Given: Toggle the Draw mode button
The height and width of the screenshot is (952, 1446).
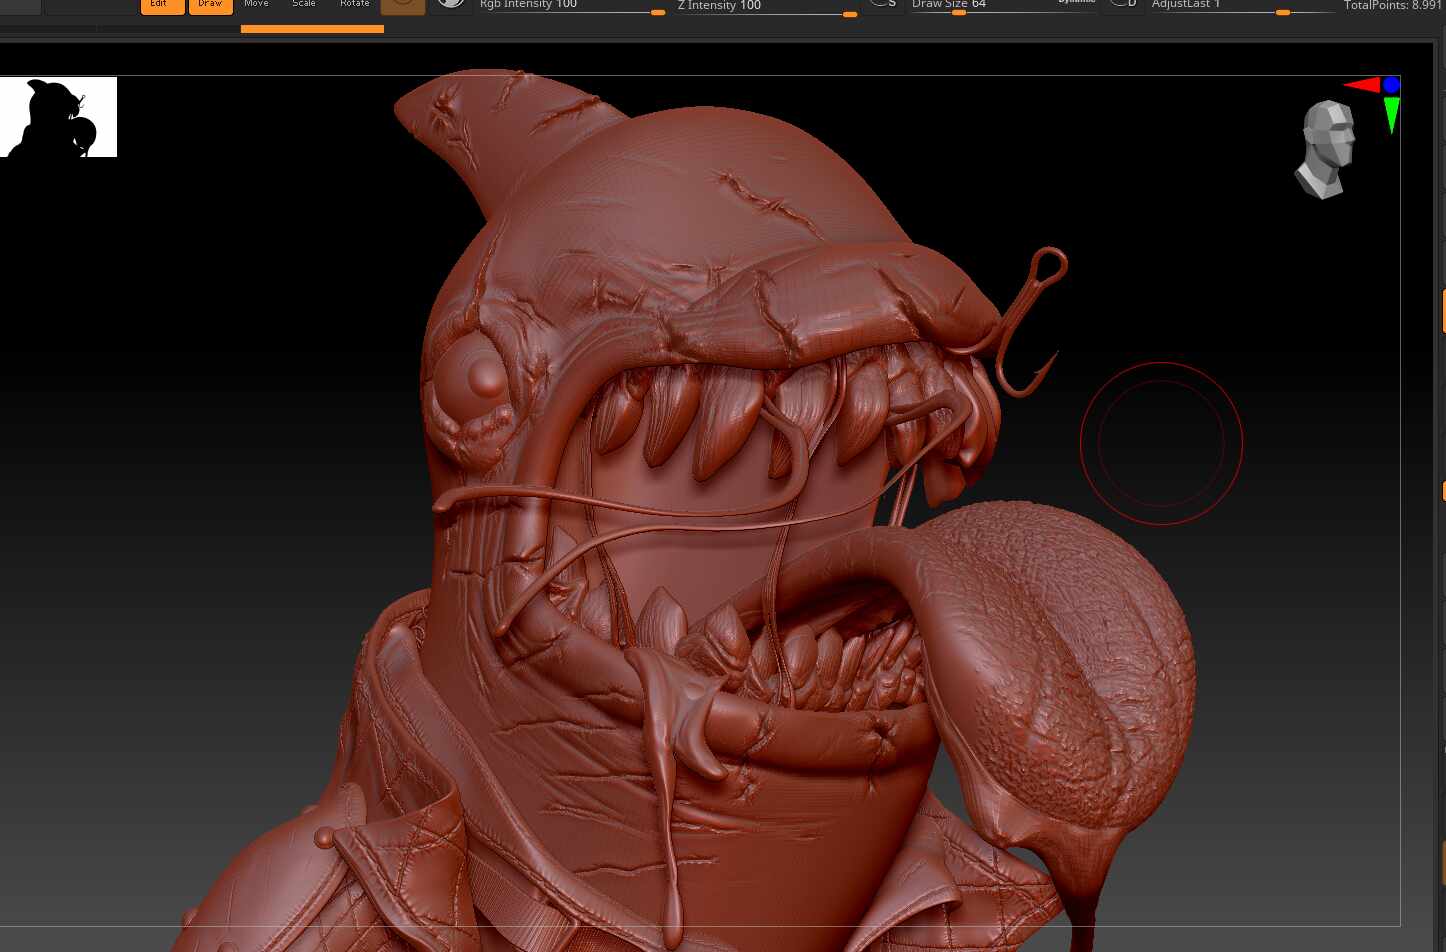Looking at the screenshot, I should pyautogui.click(x=210, y=6).
